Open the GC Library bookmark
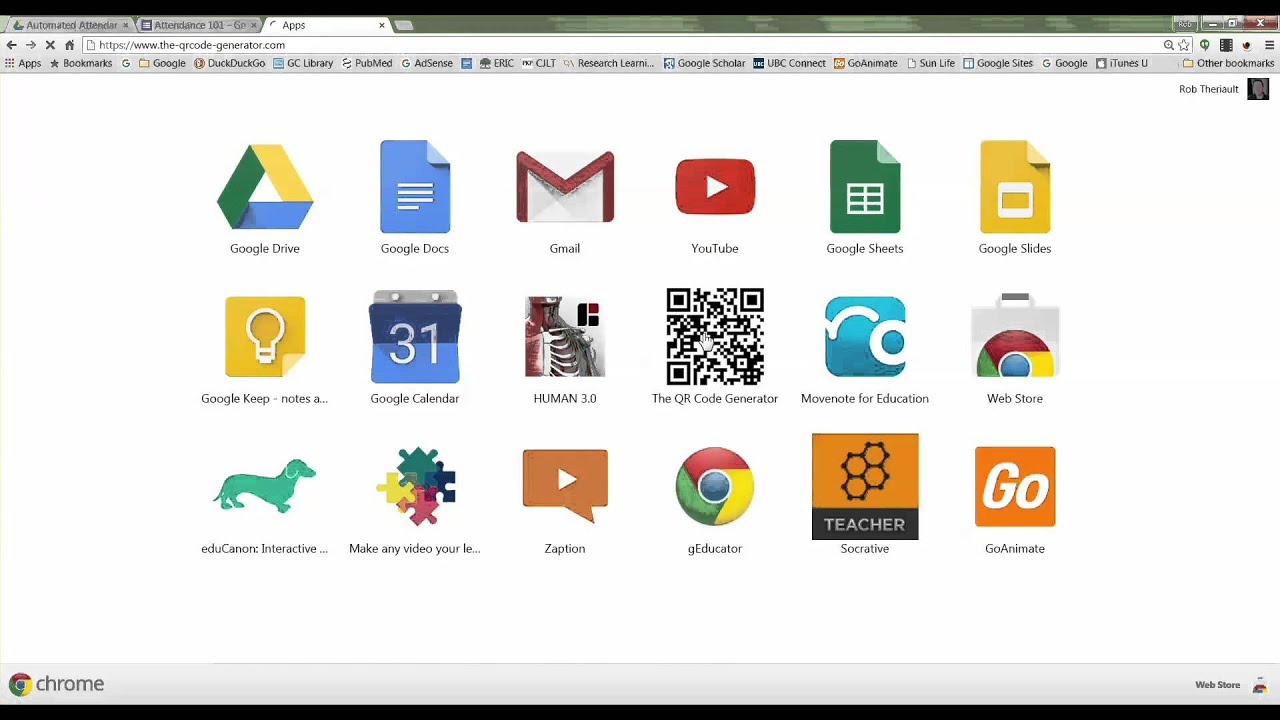1280x720 pixels. click(303, 63)
